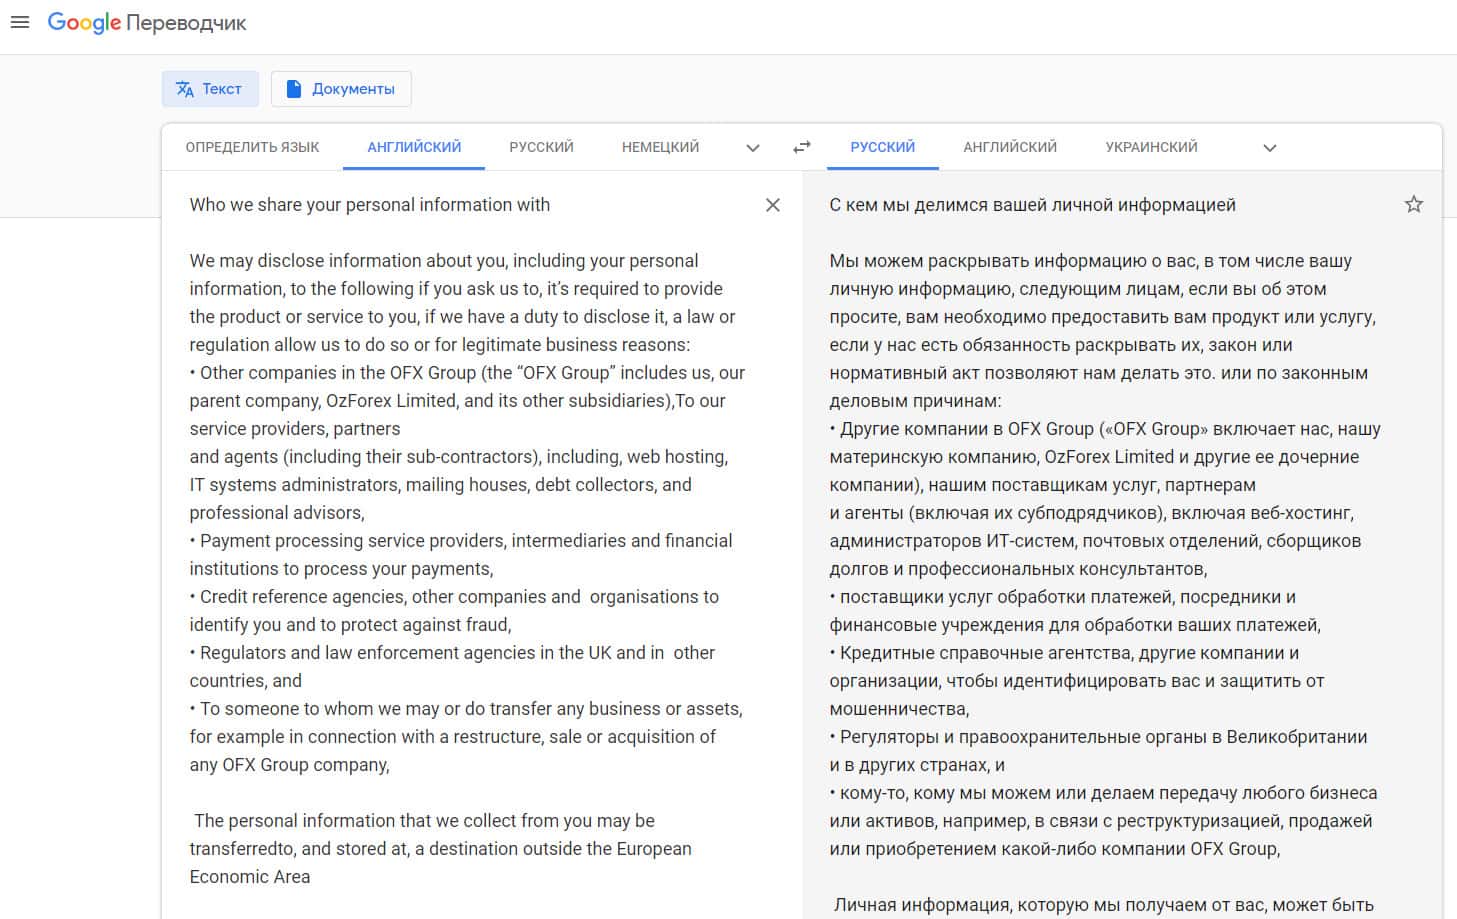Click source text "Economic Area"
This screenshot has height=919, width=1457.
pyautogui.click(x=250, y=877)
